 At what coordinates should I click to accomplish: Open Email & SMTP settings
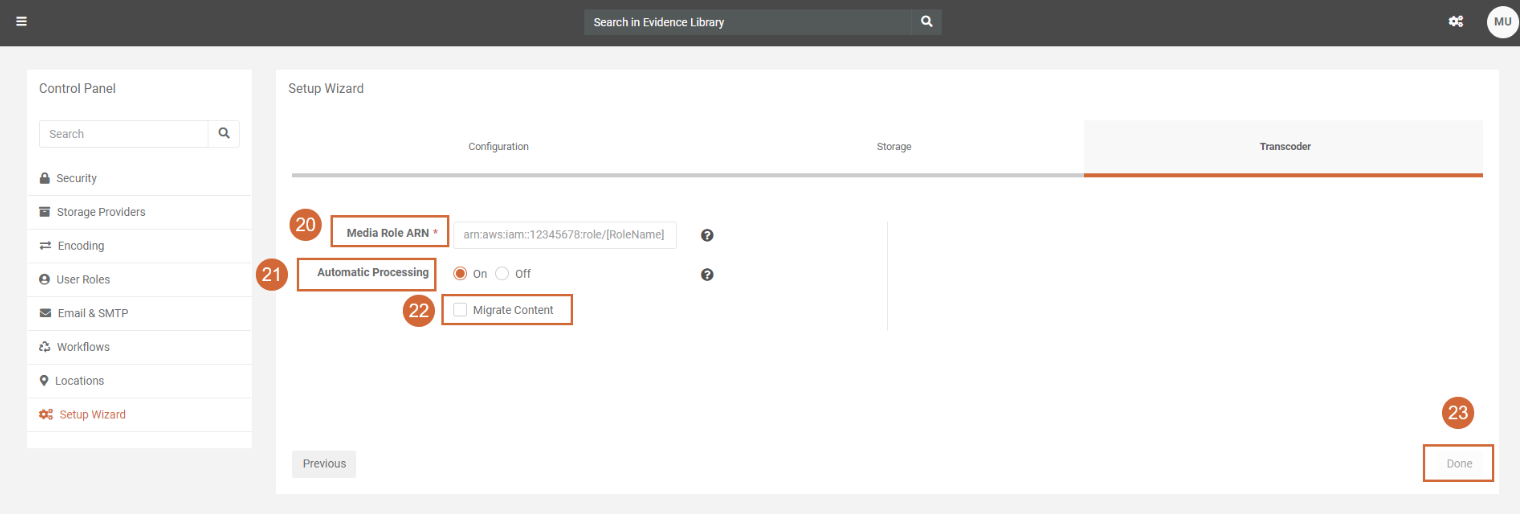tap(92, 313)
